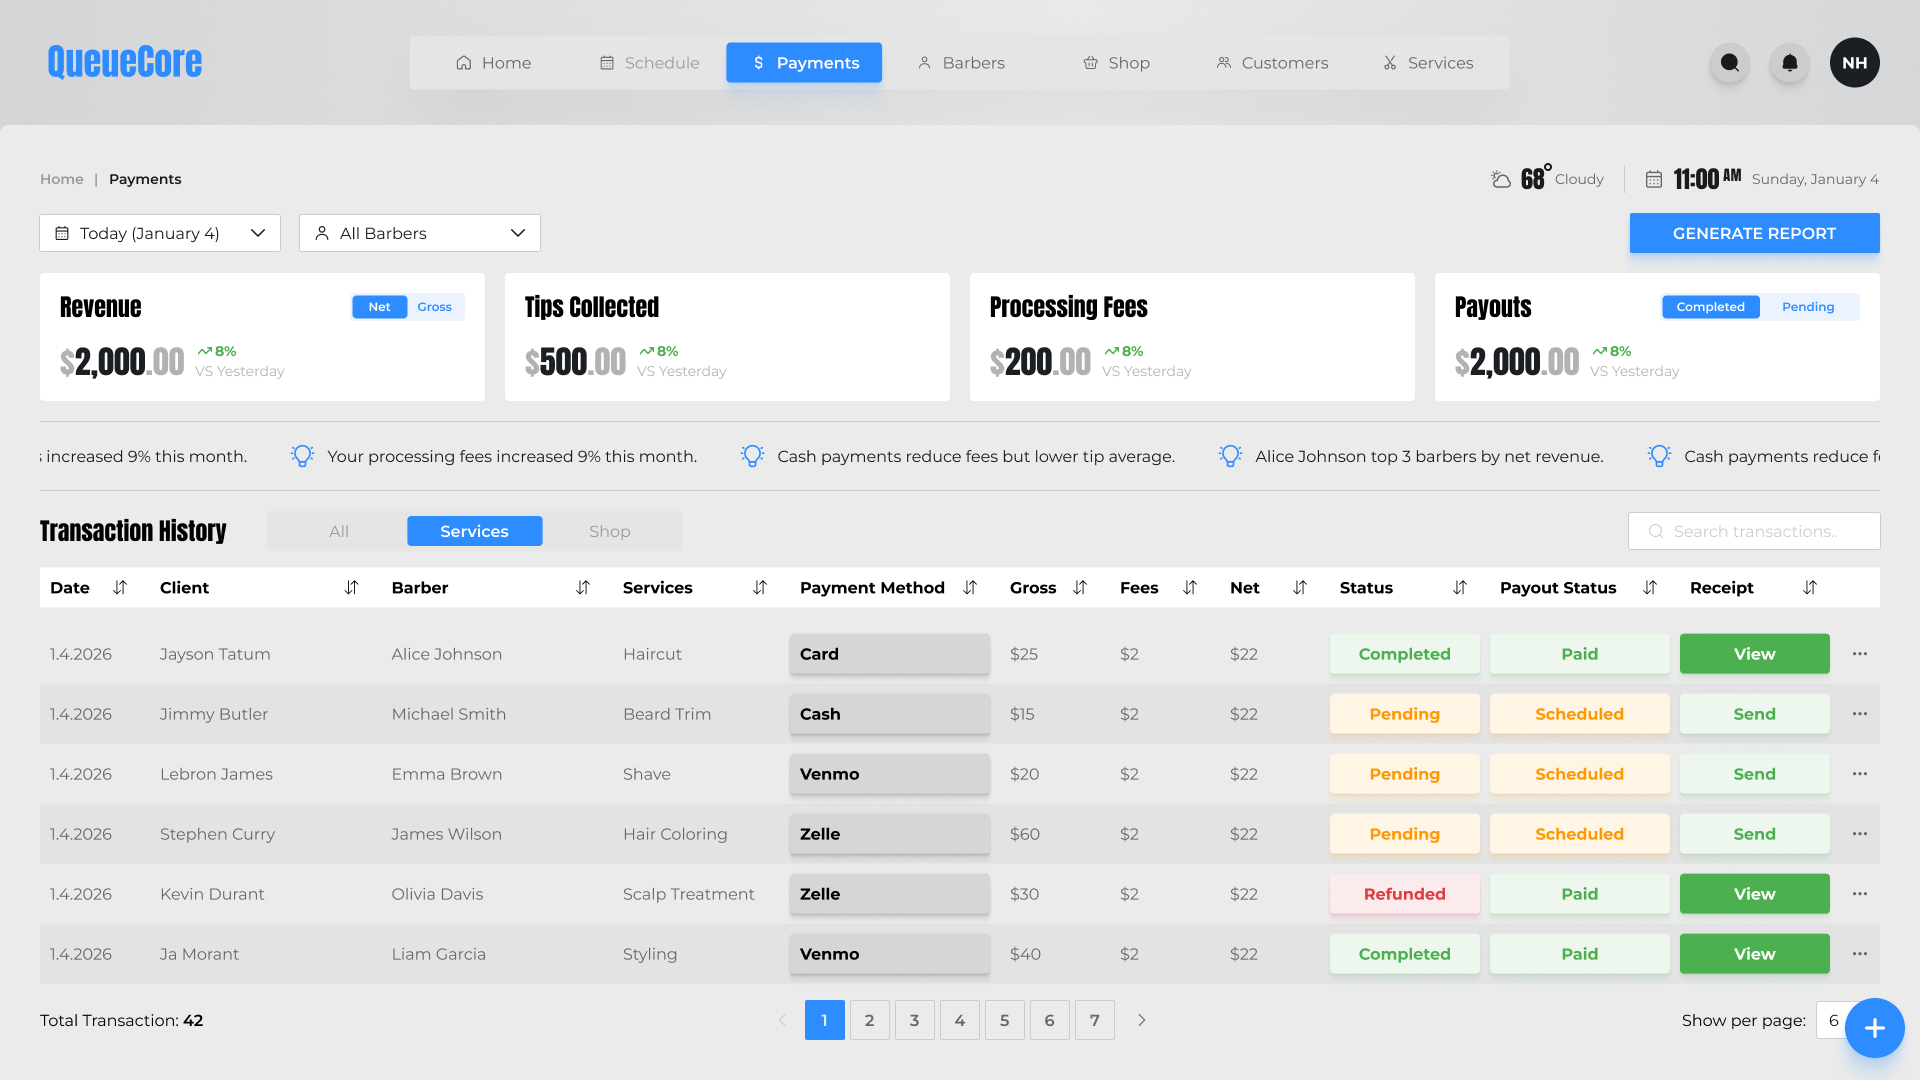Expand the All Barbers dropdown
This screenshot has width=1920, height=1080.
tap(420, 233)
